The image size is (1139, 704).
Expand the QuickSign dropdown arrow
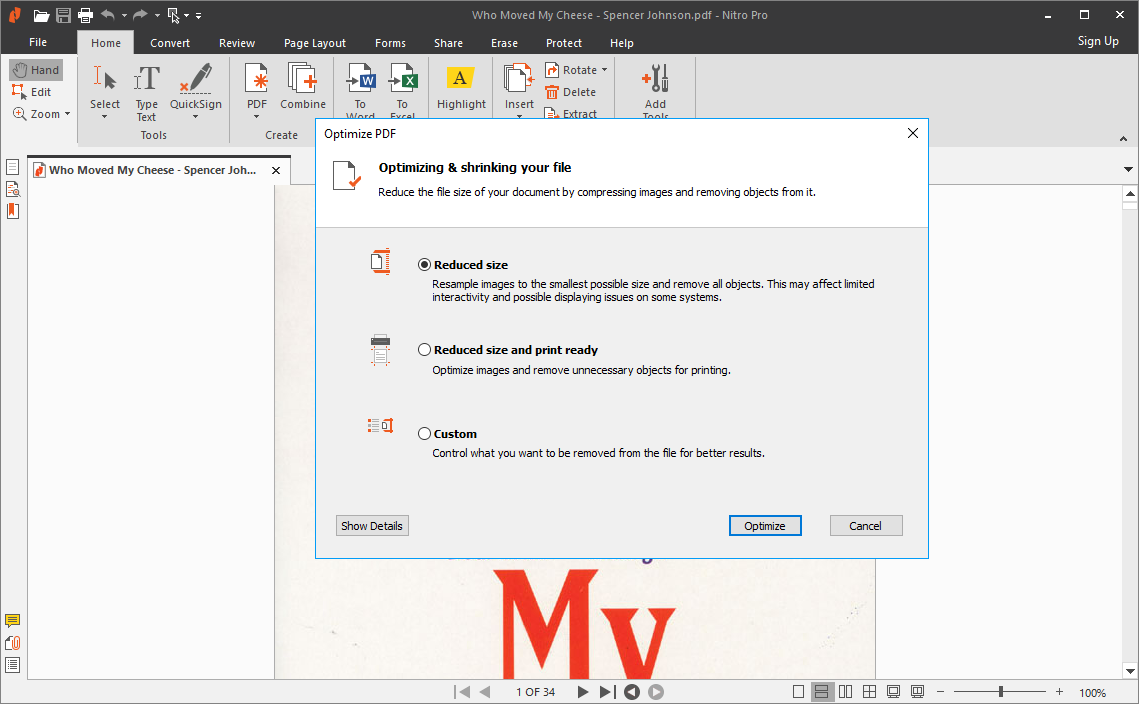pos(195,116)
